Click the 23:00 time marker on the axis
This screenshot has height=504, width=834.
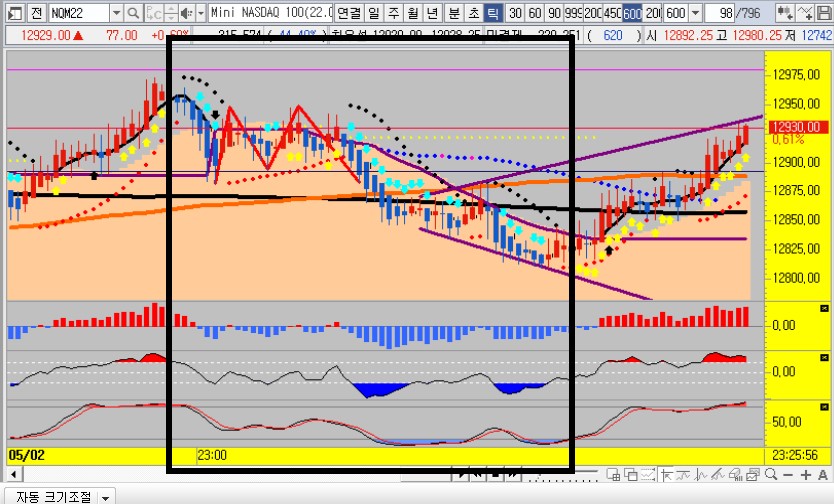(212, 455)
